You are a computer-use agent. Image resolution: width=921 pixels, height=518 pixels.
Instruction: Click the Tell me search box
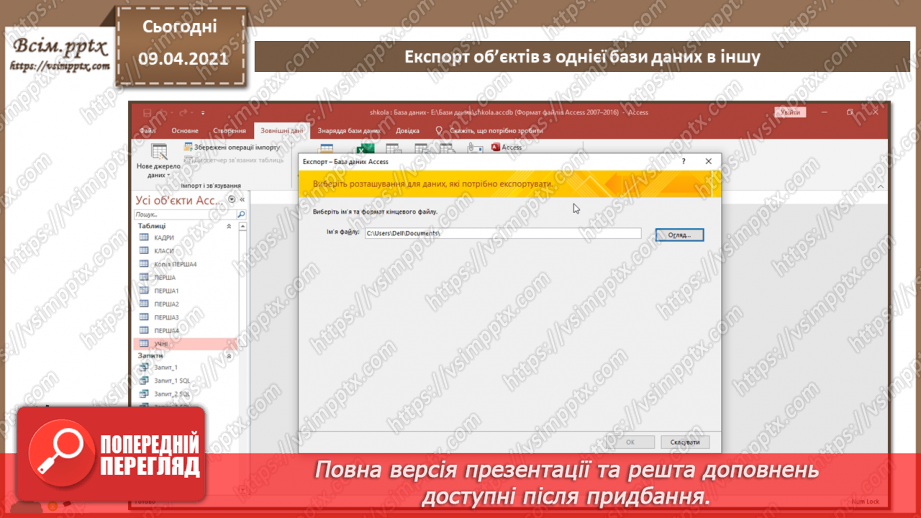tap(490, 130)
